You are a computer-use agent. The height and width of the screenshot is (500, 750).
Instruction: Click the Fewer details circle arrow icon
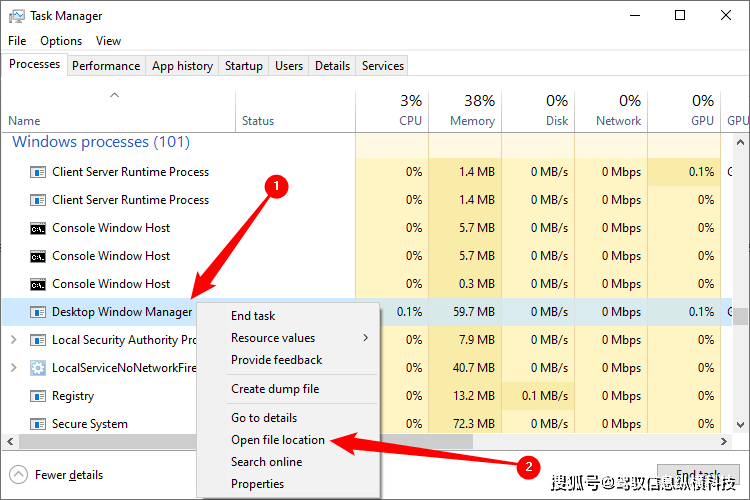[x=18, y=475]
